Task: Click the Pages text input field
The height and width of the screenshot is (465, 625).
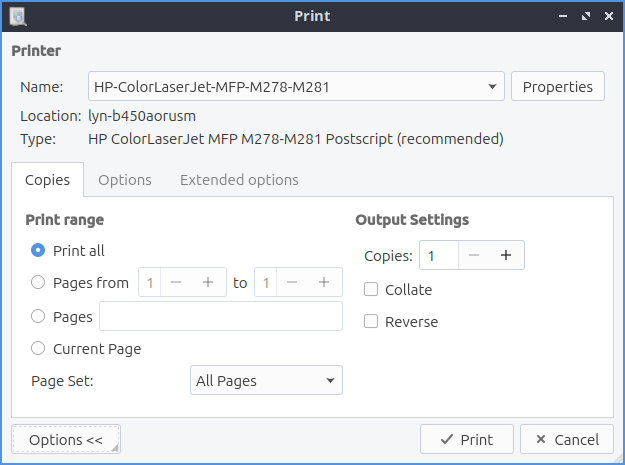Action: pos(221,316)
